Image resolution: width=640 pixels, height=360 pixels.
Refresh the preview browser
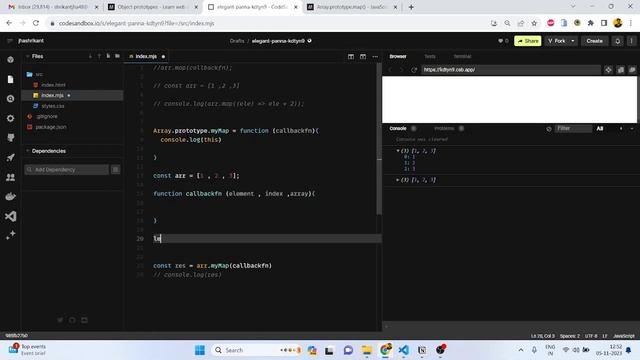(414, 70)
